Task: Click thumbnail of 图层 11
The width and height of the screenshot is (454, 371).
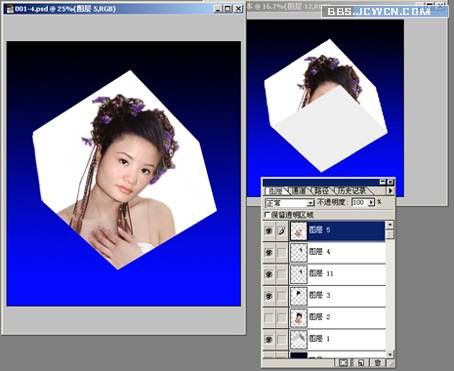Action: pyautogui.click(x=299, y=274)
